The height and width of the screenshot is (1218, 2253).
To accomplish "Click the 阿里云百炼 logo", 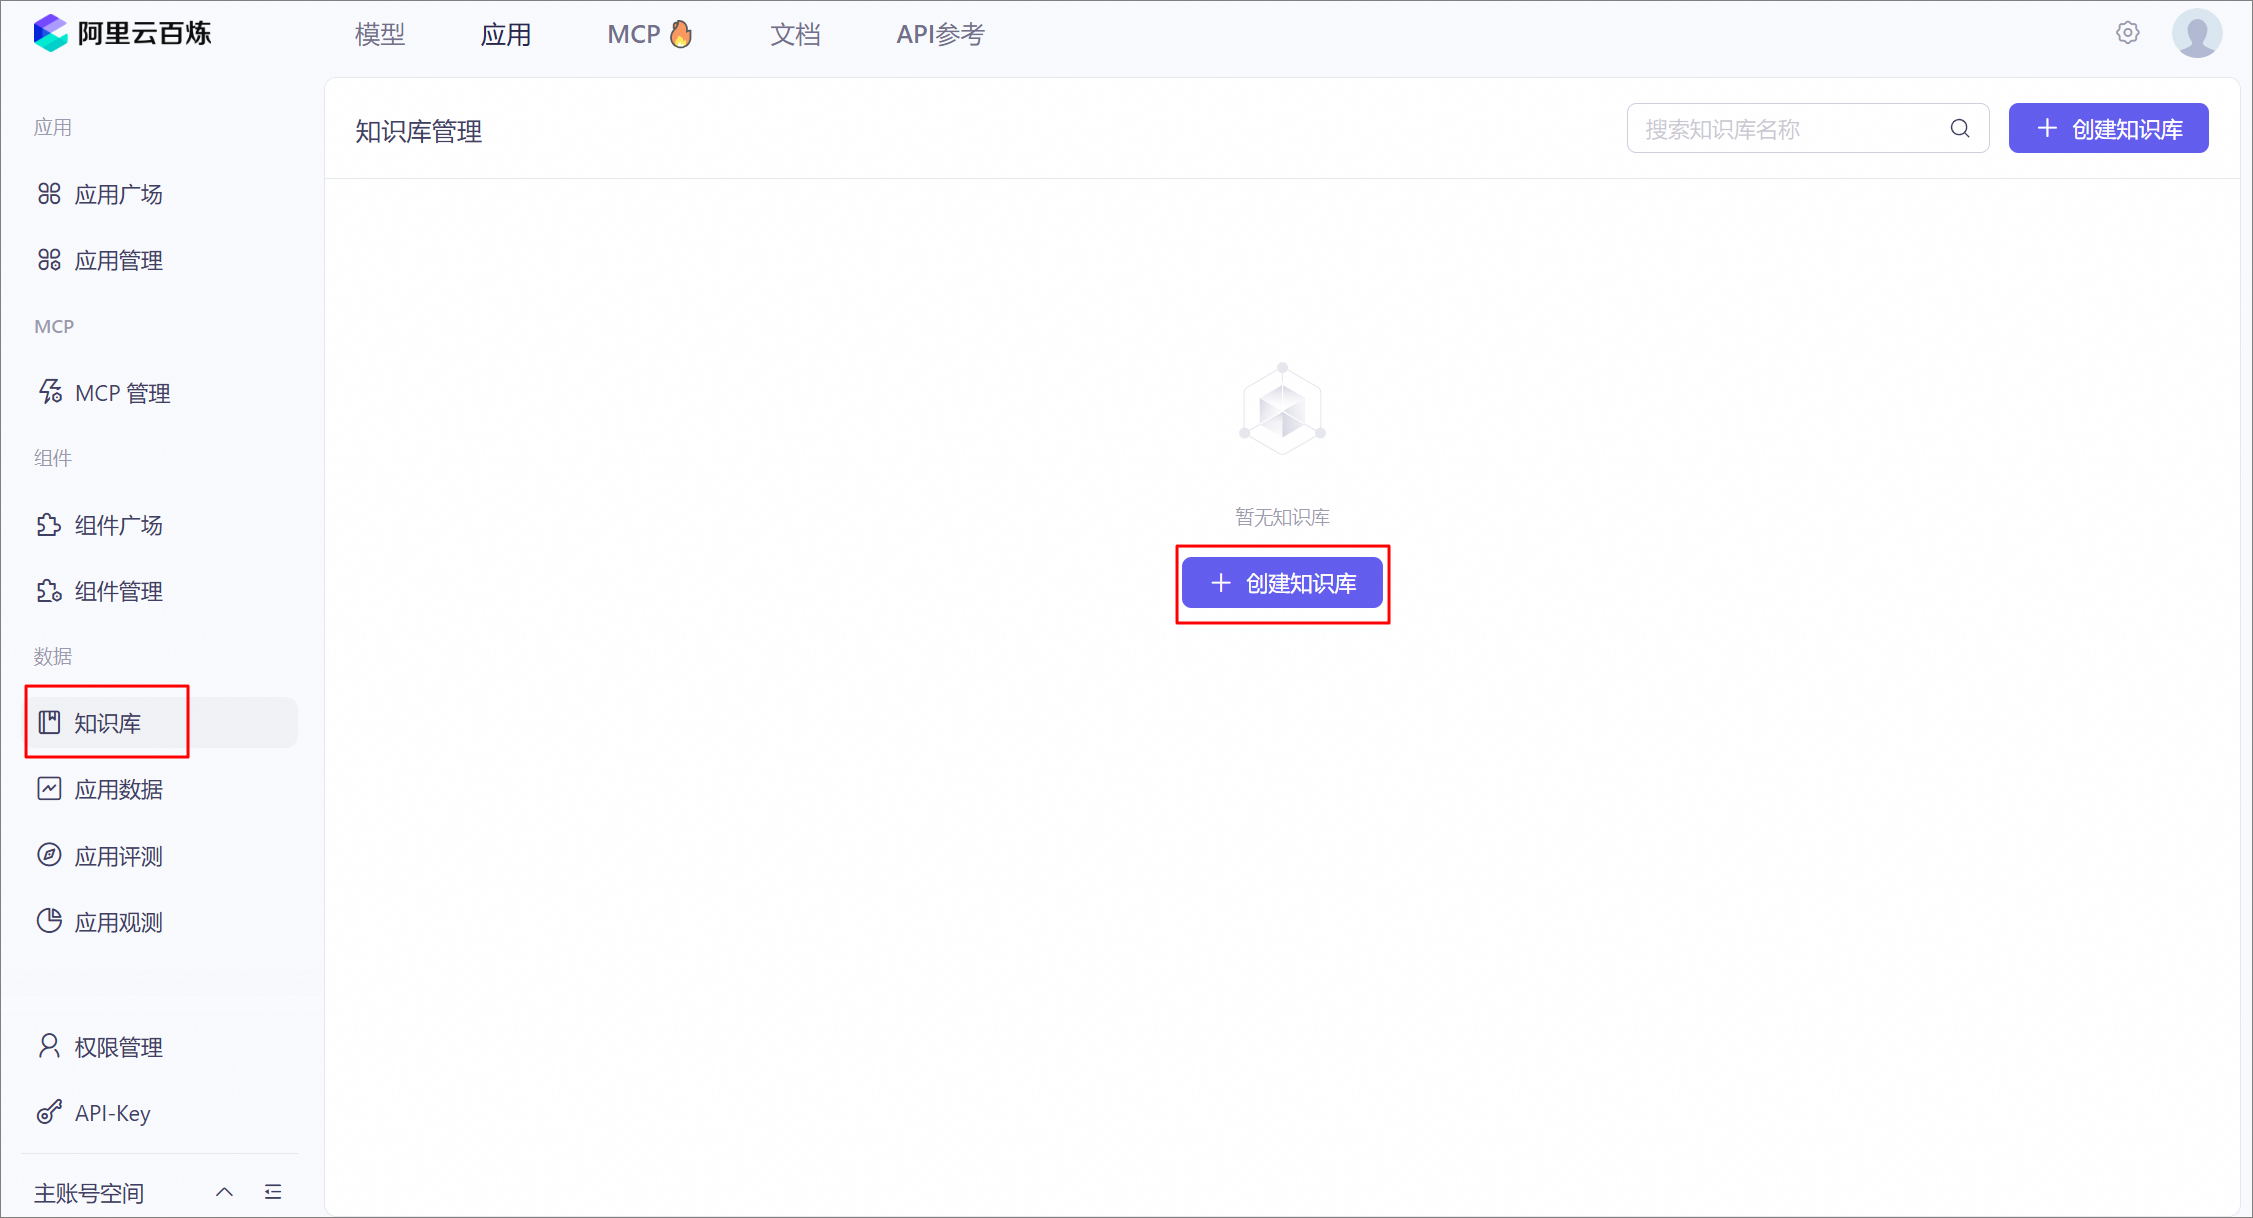I will [122, 34].
